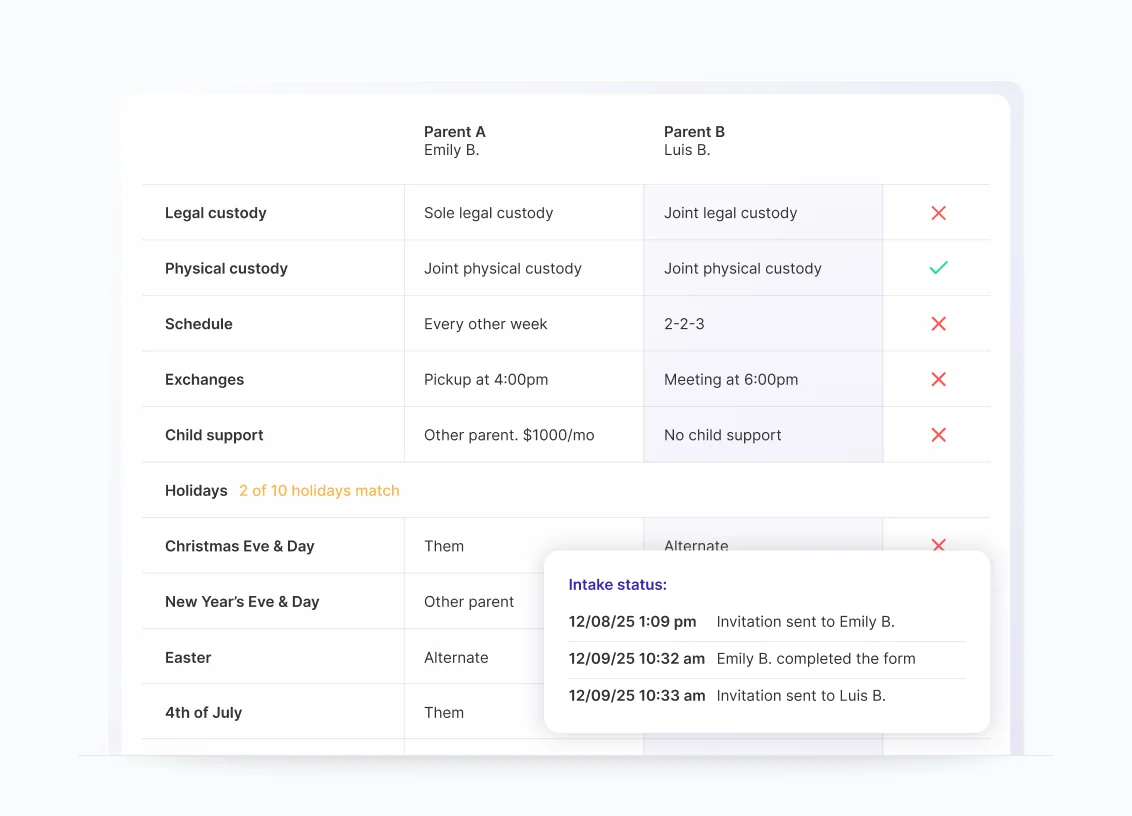This screenshot has width=1132, height=816.
Task: Select the match icon beside Joint physical custody
Action: click(x=937, y=267)
